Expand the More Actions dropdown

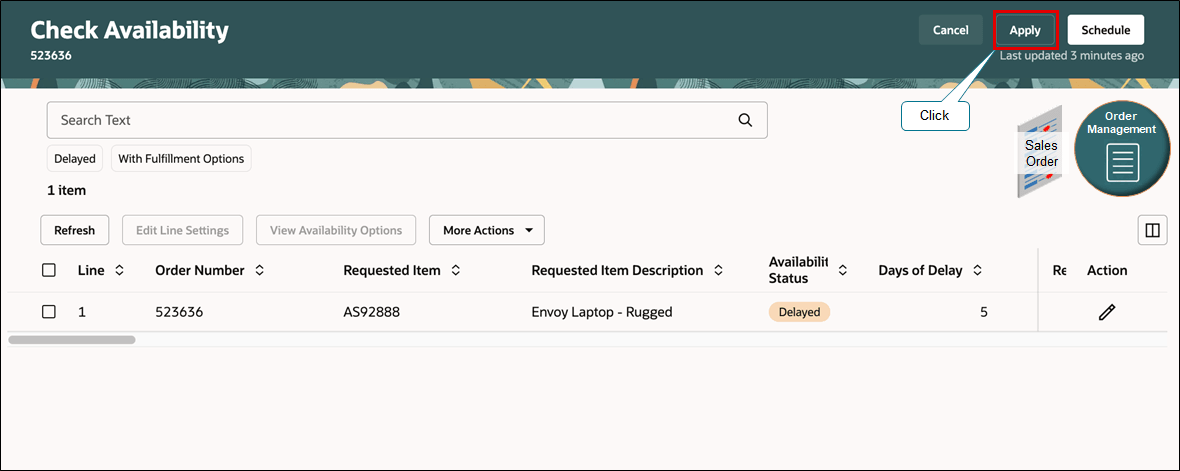487,230
